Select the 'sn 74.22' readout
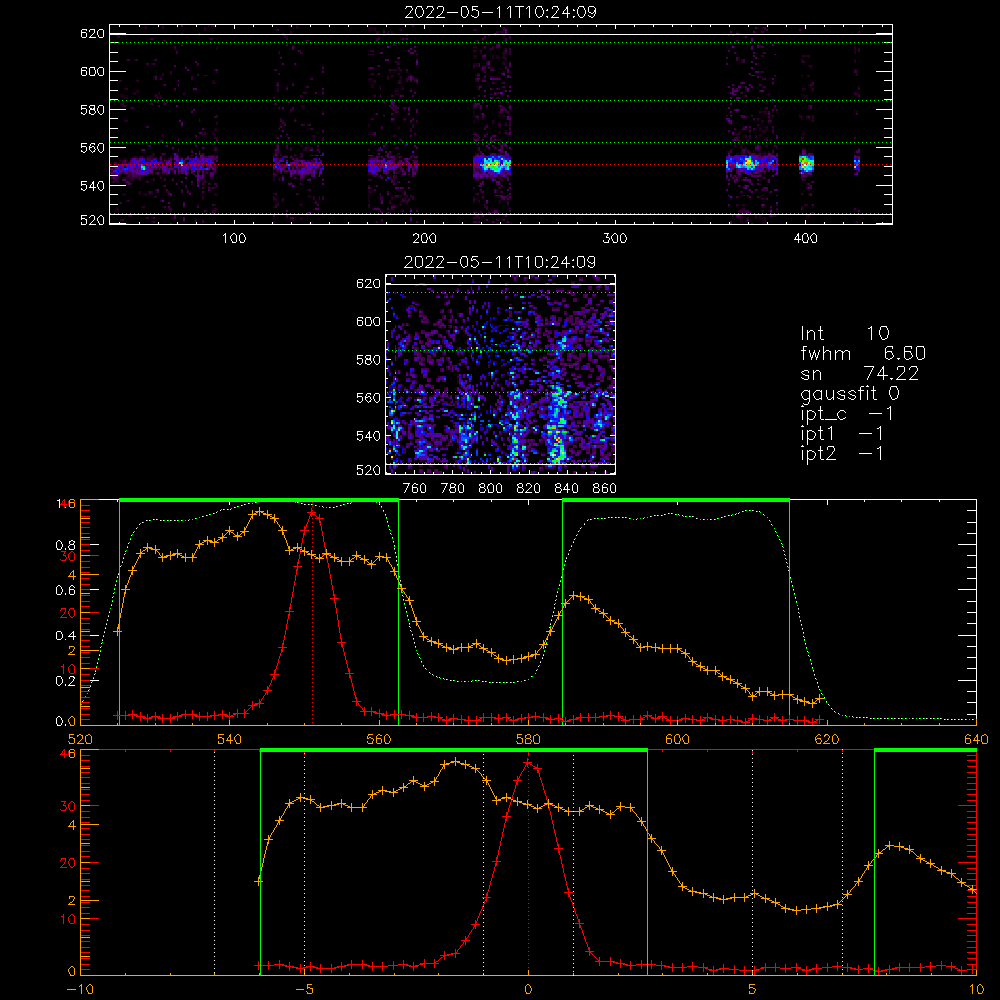This screenshot has width=1000, height=1000. point(859,373)
